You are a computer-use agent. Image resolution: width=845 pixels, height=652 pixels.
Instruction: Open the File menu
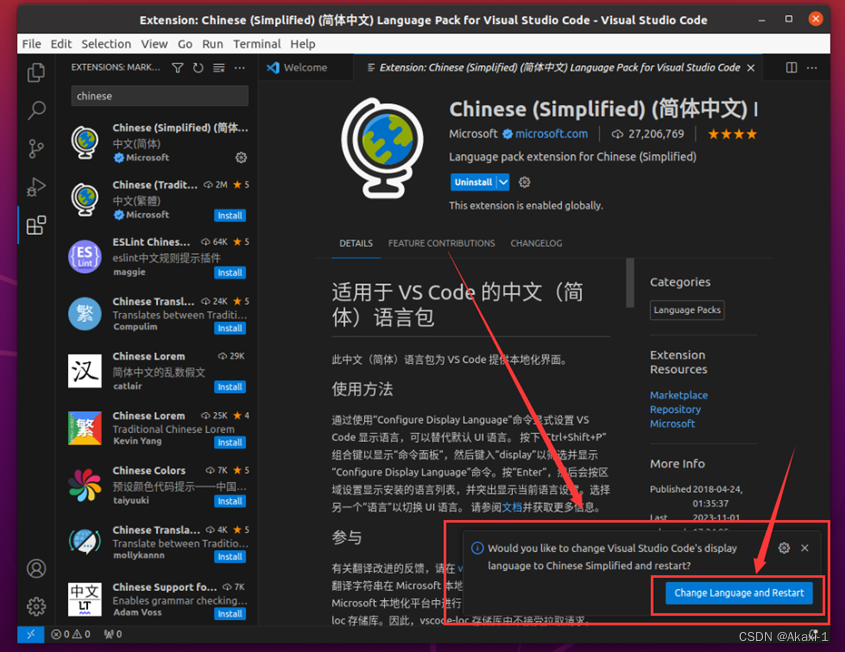[x=31, y=44]
